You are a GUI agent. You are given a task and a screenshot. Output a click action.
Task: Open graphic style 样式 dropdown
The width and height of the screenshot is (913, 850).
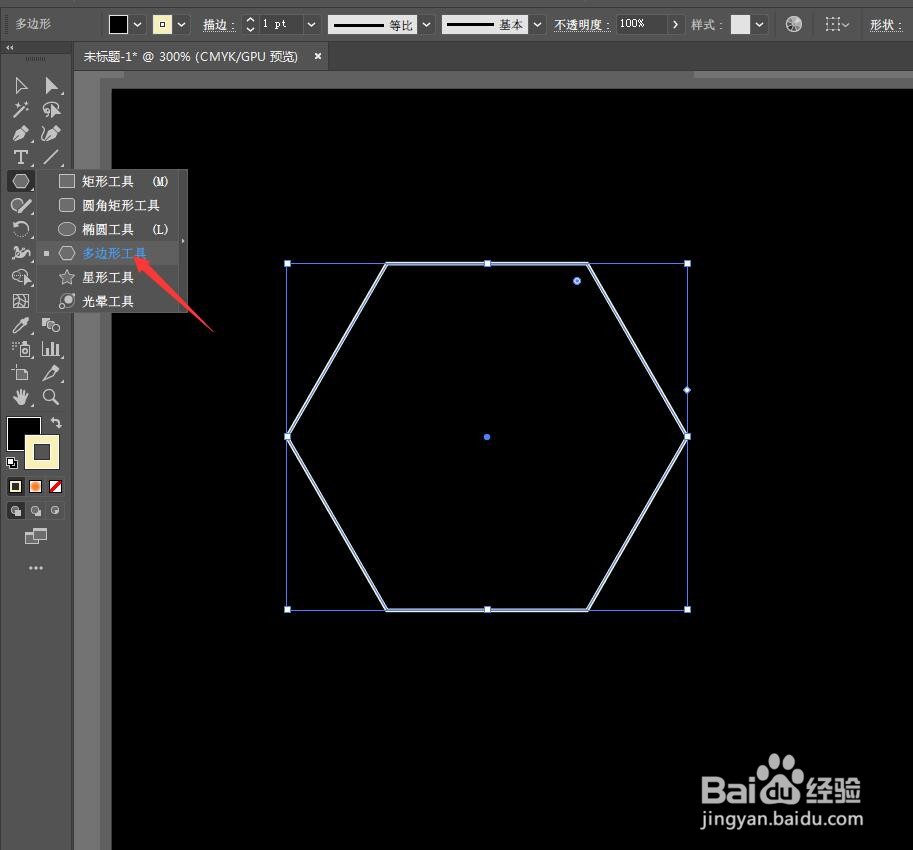coord(759,24)
